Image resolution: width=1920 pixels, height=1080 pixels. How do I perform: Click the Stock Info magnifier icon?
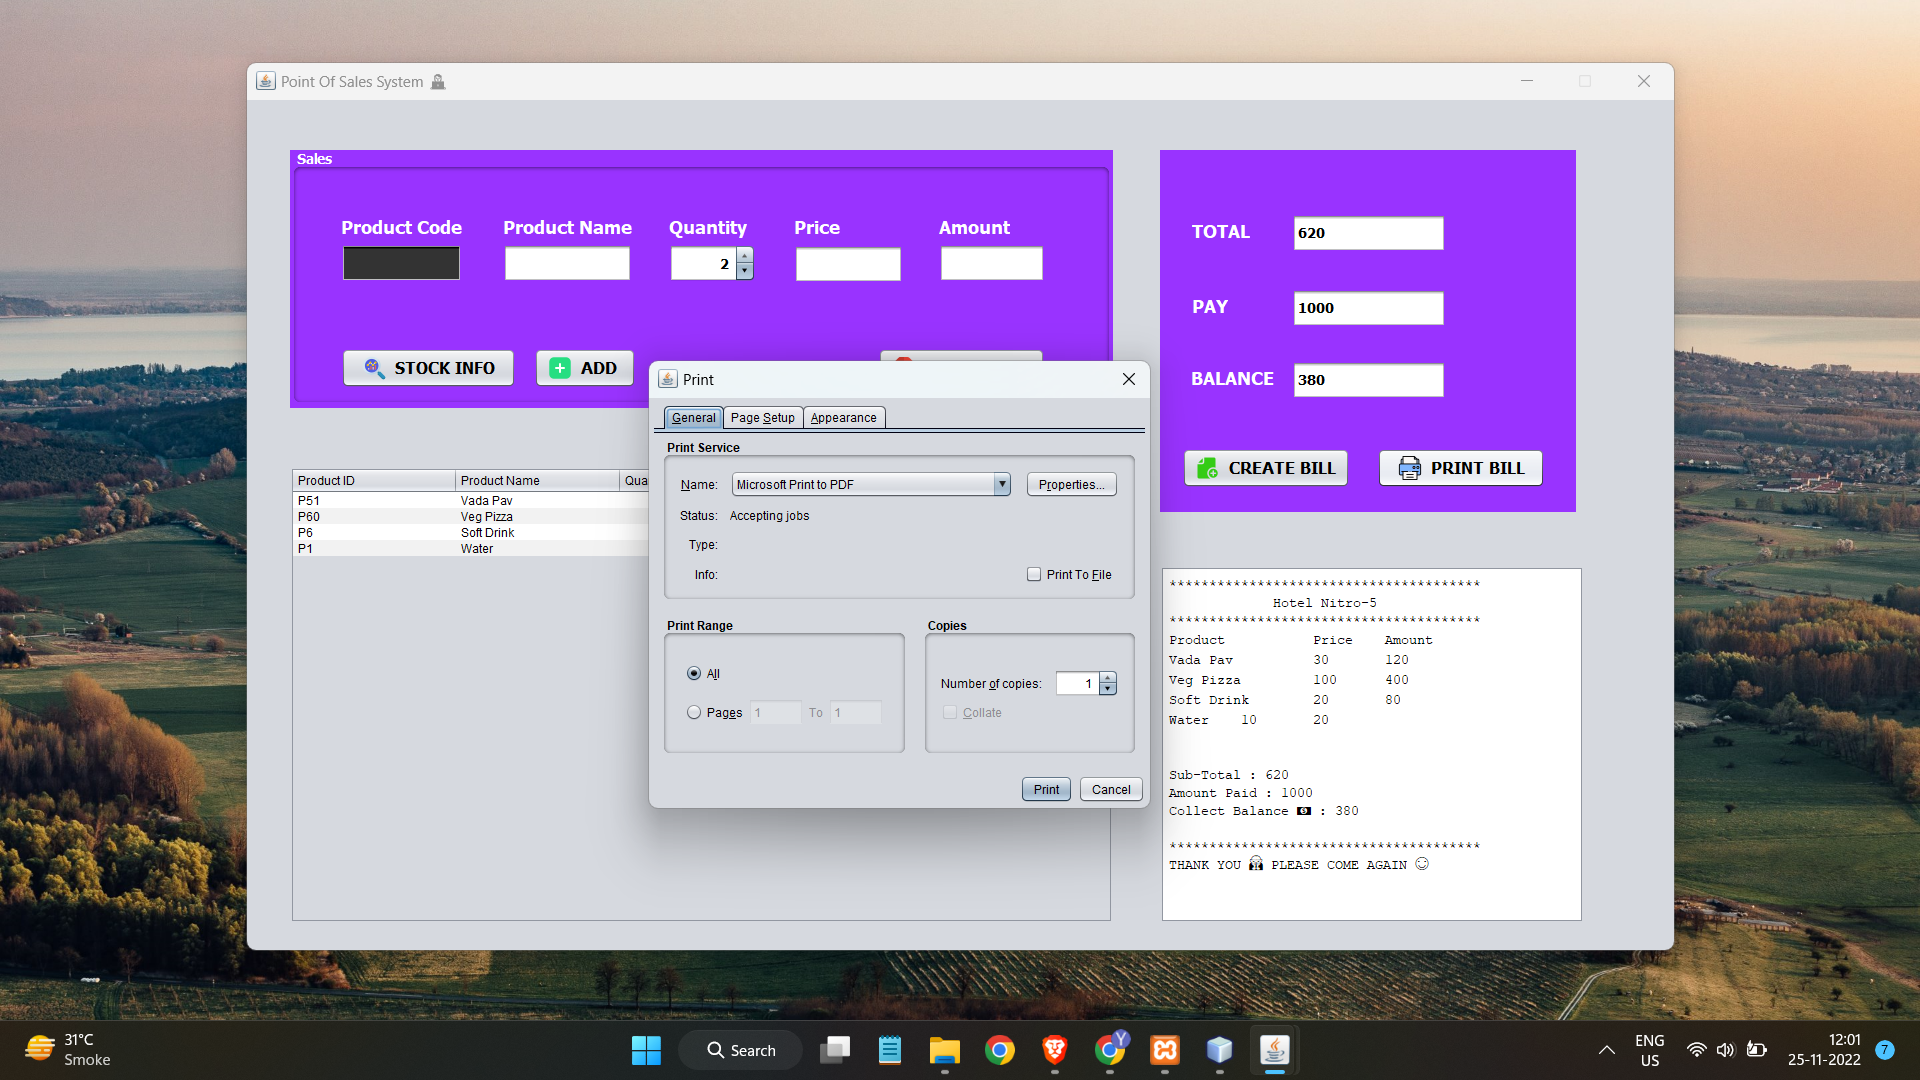[374, 368]
